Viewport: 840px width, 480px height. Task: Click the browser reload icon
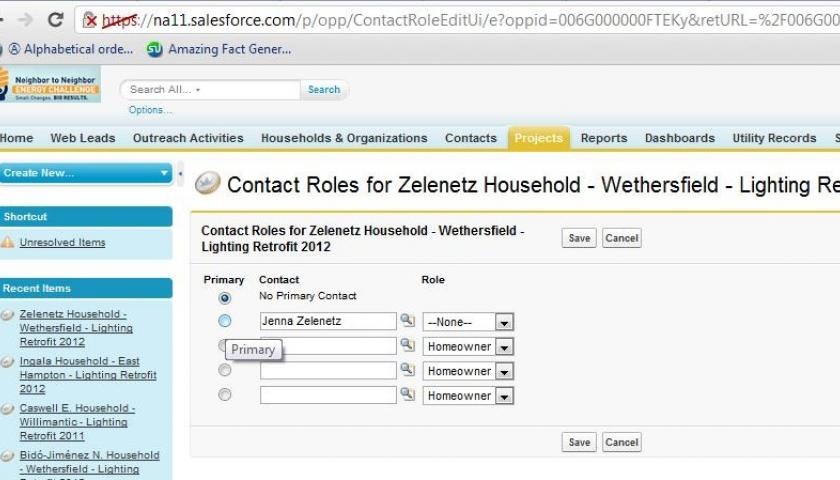(x=56, y=20)
